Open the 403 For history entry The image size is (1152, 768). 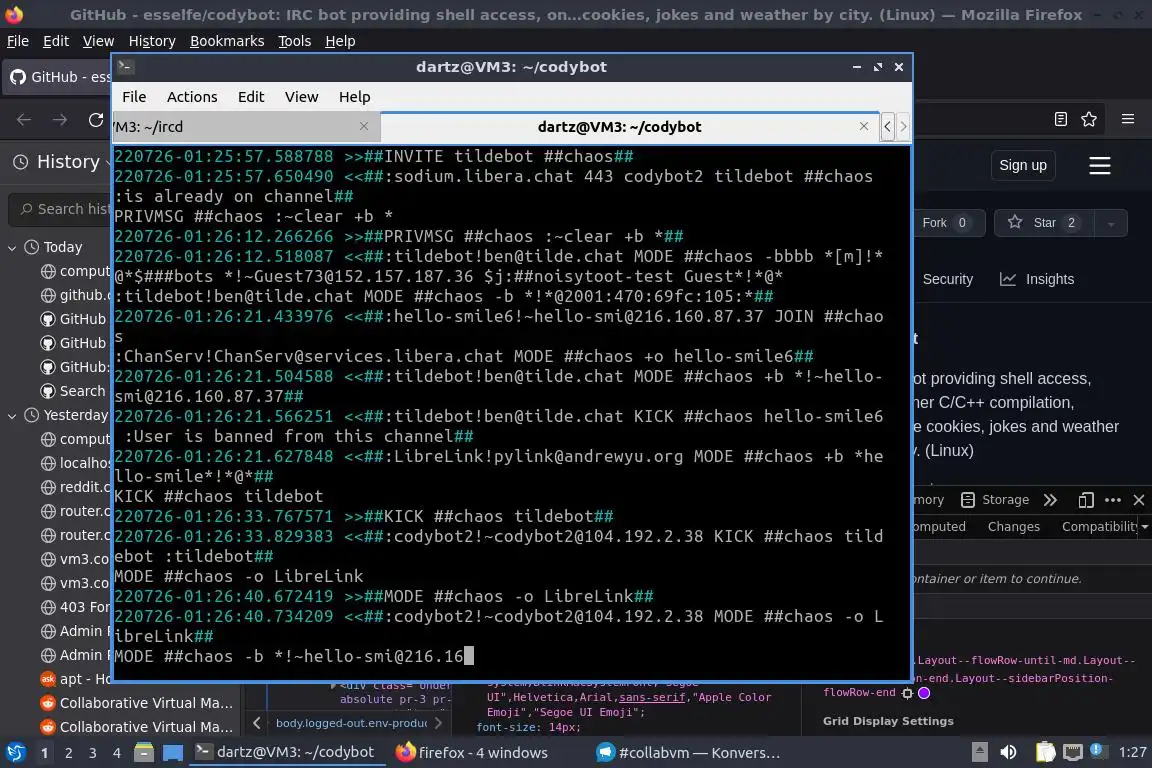click(x=75, y=607)
